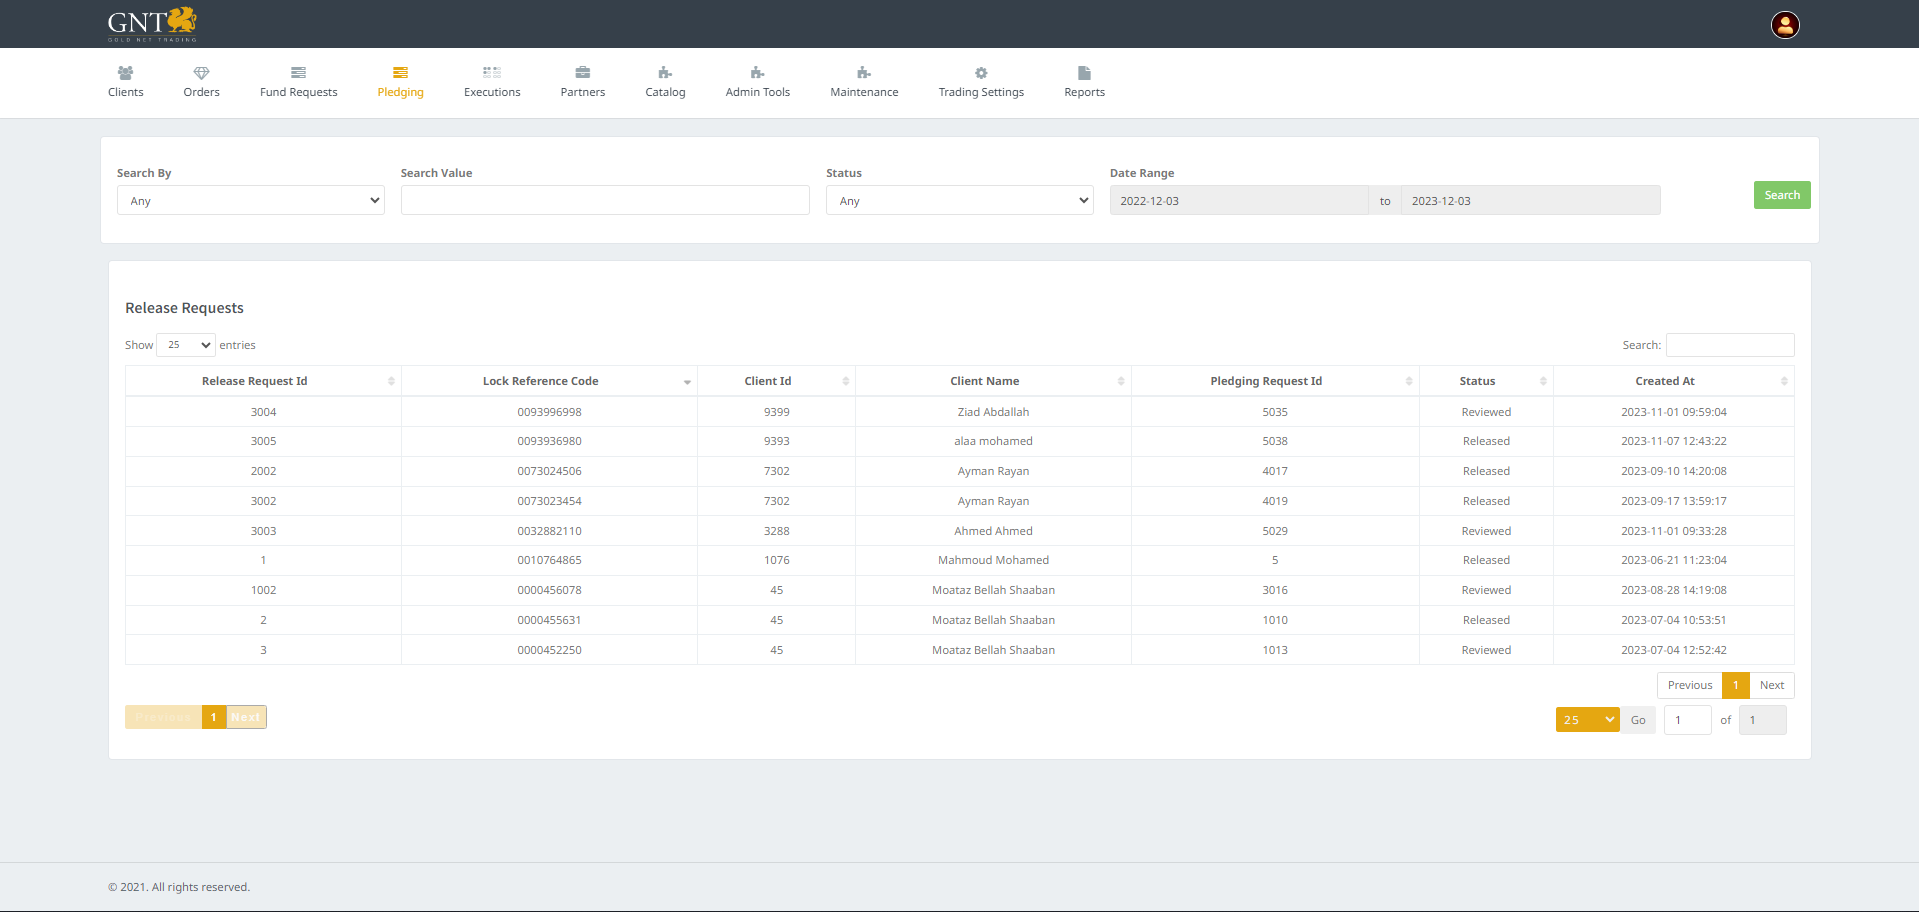The height and width of the screenshot is (912, 1919).
Task: Open the Orders diamond icon
Action: point(201,73)
